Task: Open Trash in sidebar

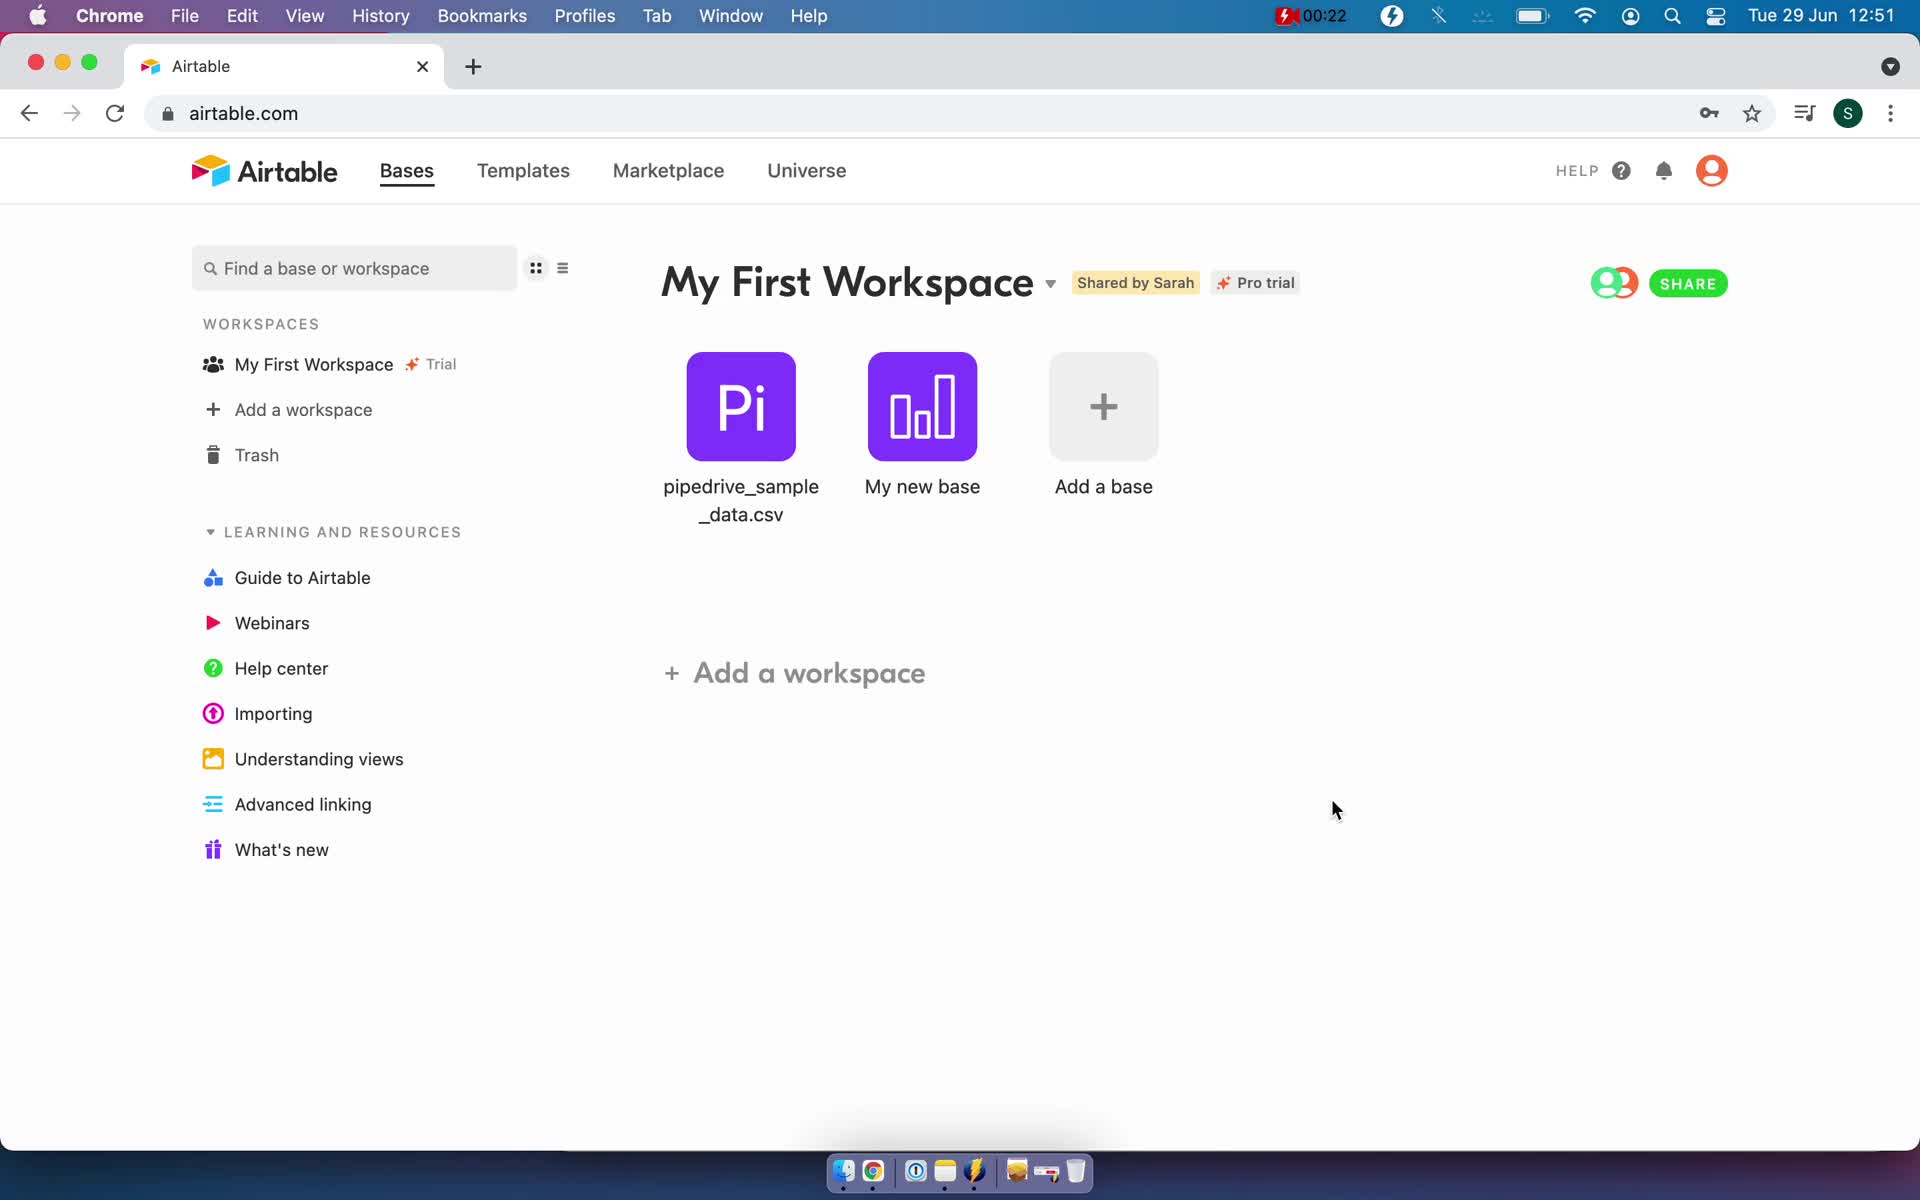Action: tap(257, 455)
